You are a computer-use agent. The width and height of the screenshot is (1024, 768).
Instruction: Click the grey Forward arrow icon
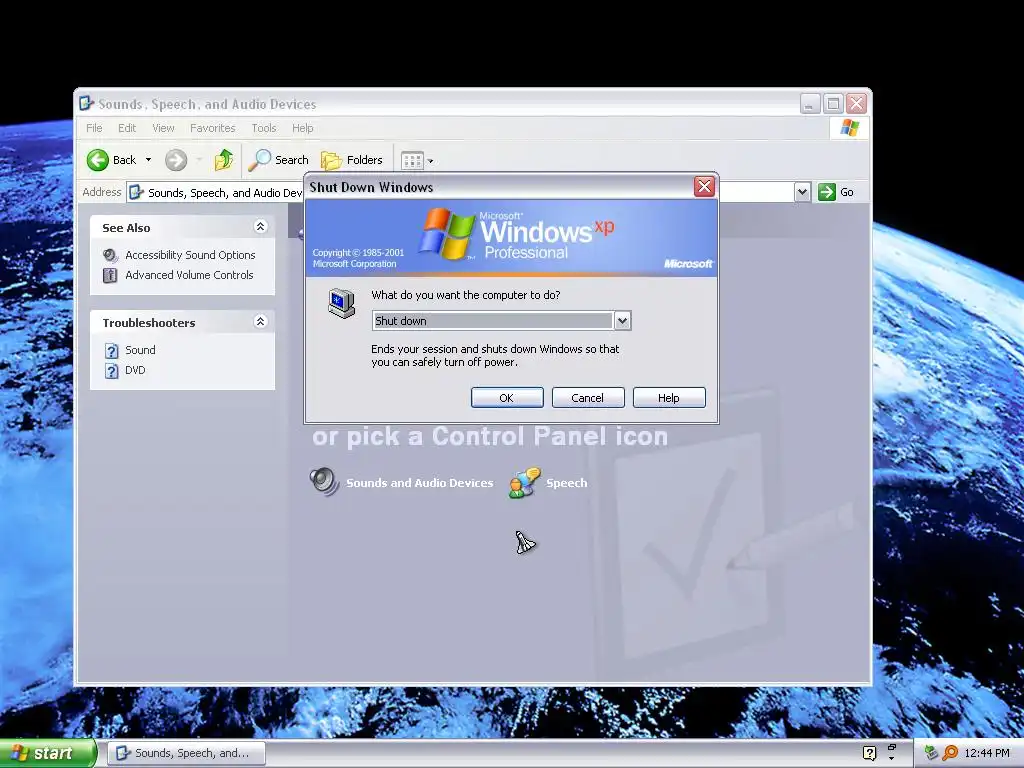click(176, 160)
